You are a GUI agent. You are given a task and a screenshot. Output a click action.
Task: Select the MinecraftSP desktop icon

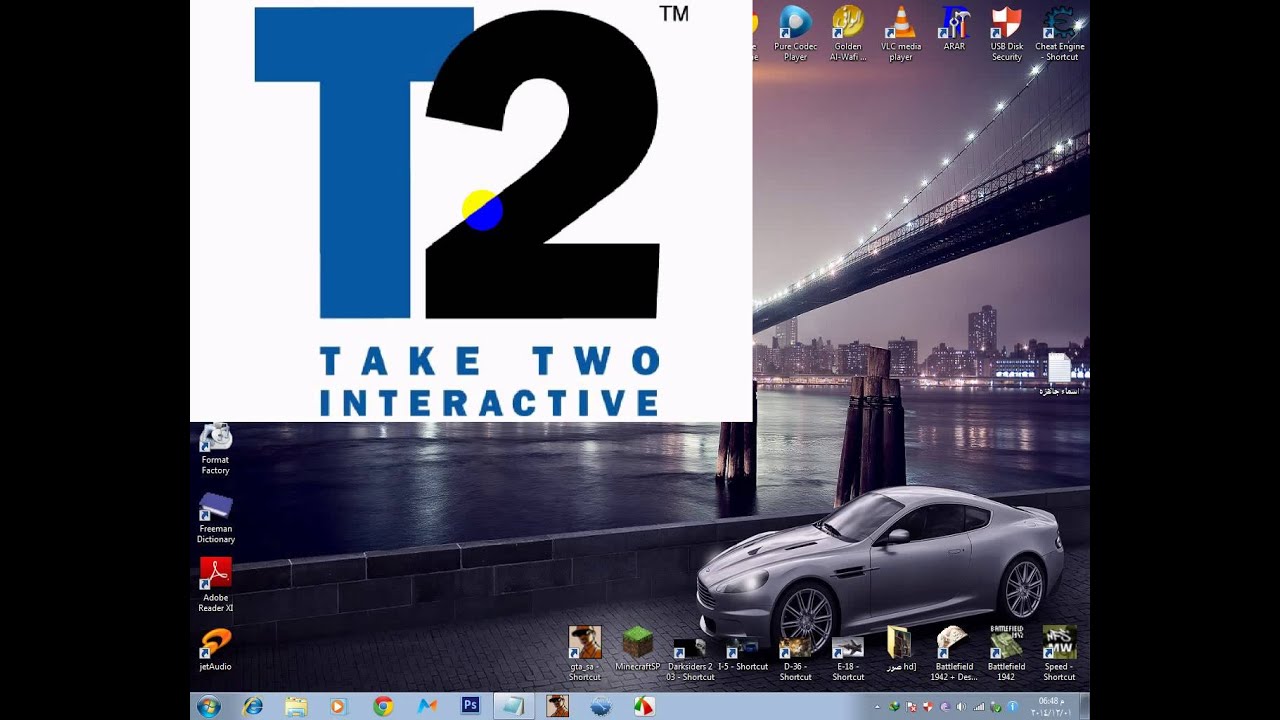637,649
